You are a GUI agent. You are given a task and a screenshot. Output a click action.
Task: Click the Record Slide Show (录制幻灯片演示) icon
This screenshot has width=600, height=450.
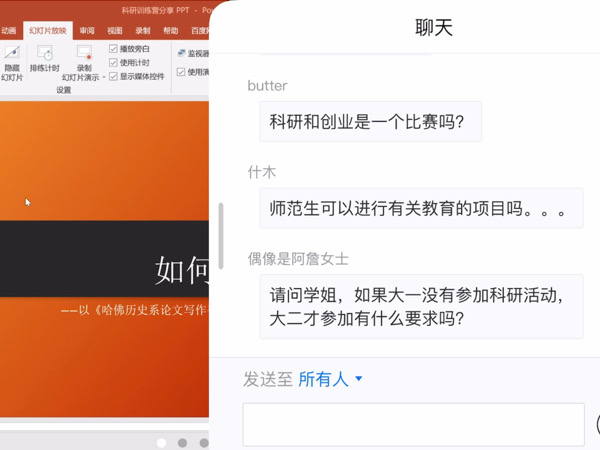pyautogui.click(x=85, y=56)
